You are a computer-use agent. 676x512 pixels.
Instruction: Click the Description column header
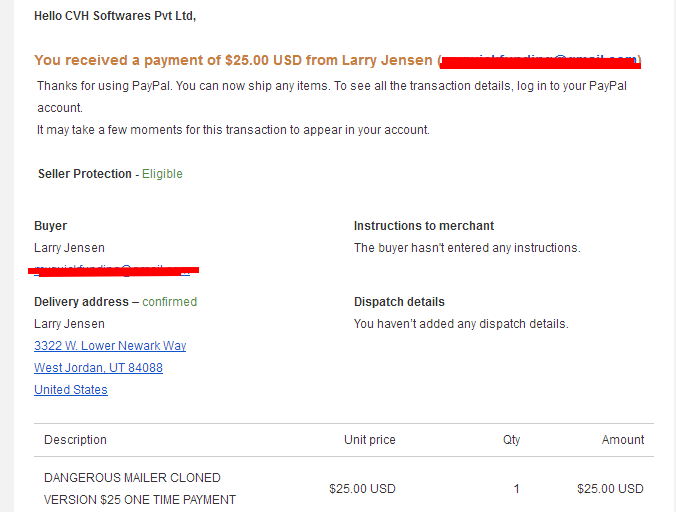tap(75, 440)
